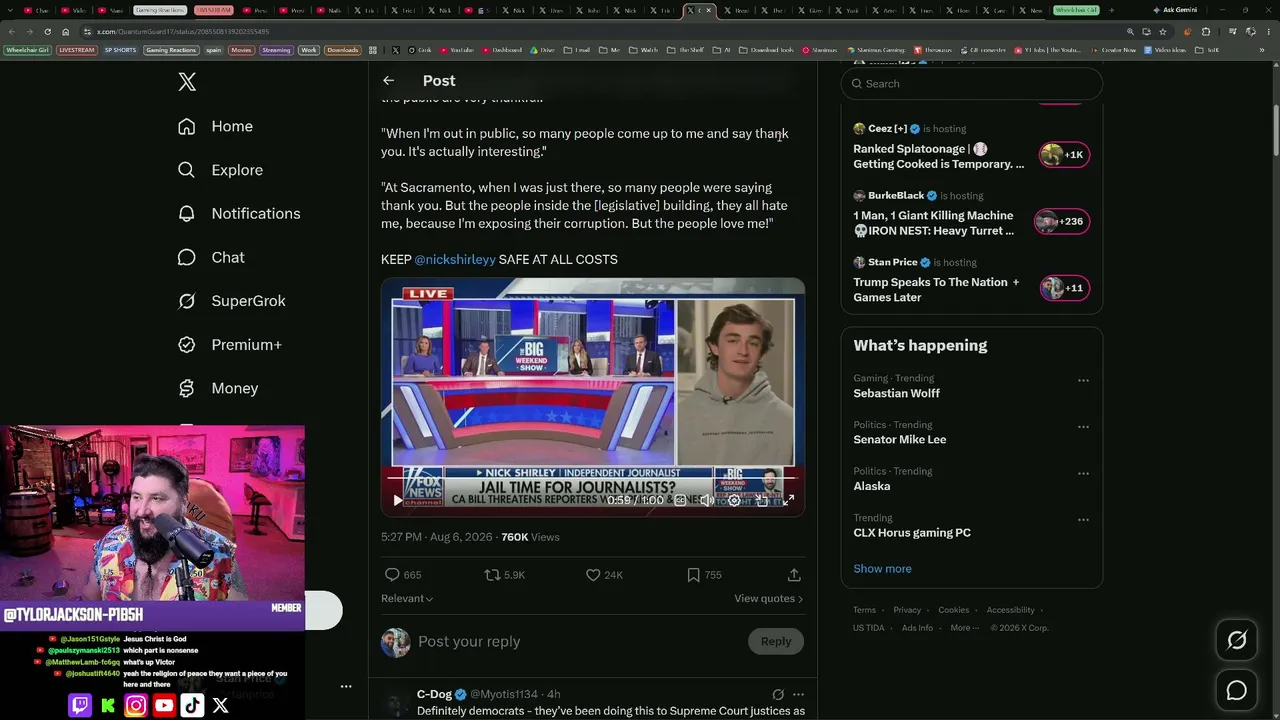Viewport: 1280px width, 720px height.
Task: Open picture-in-picture for the video
Action: (x=761, y=500)
